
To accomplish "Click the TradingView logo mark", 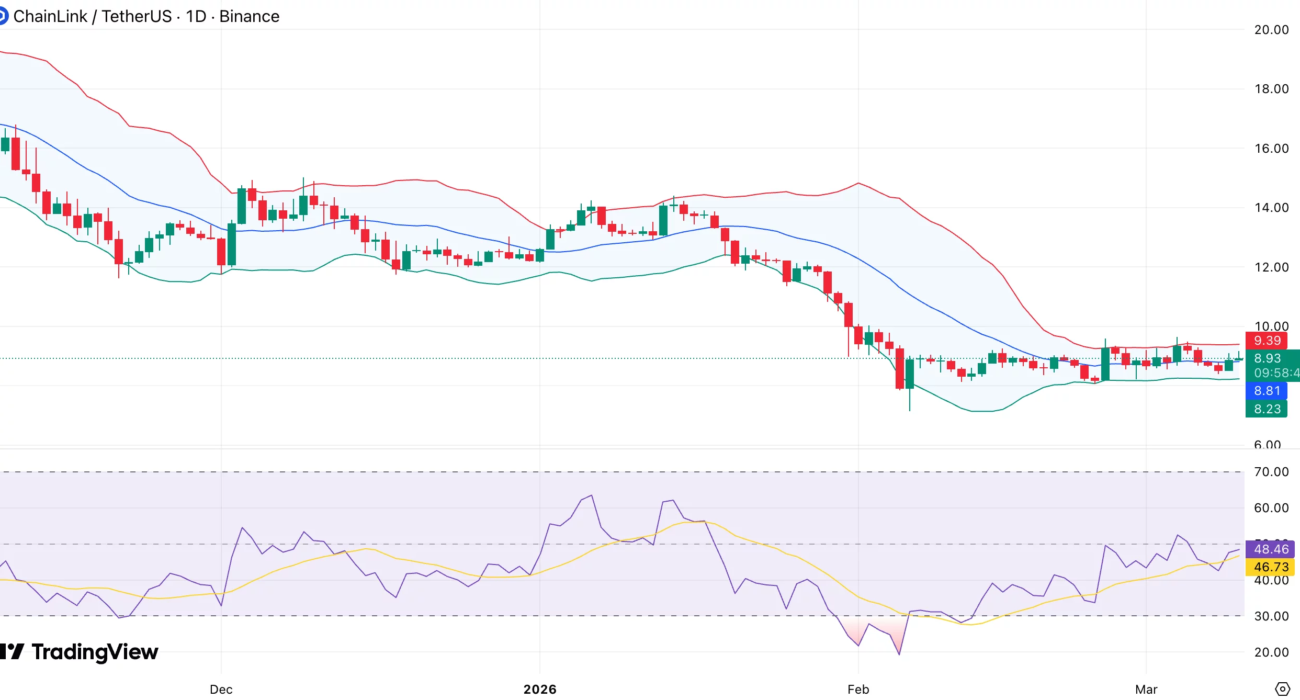I will pos(12,652).
